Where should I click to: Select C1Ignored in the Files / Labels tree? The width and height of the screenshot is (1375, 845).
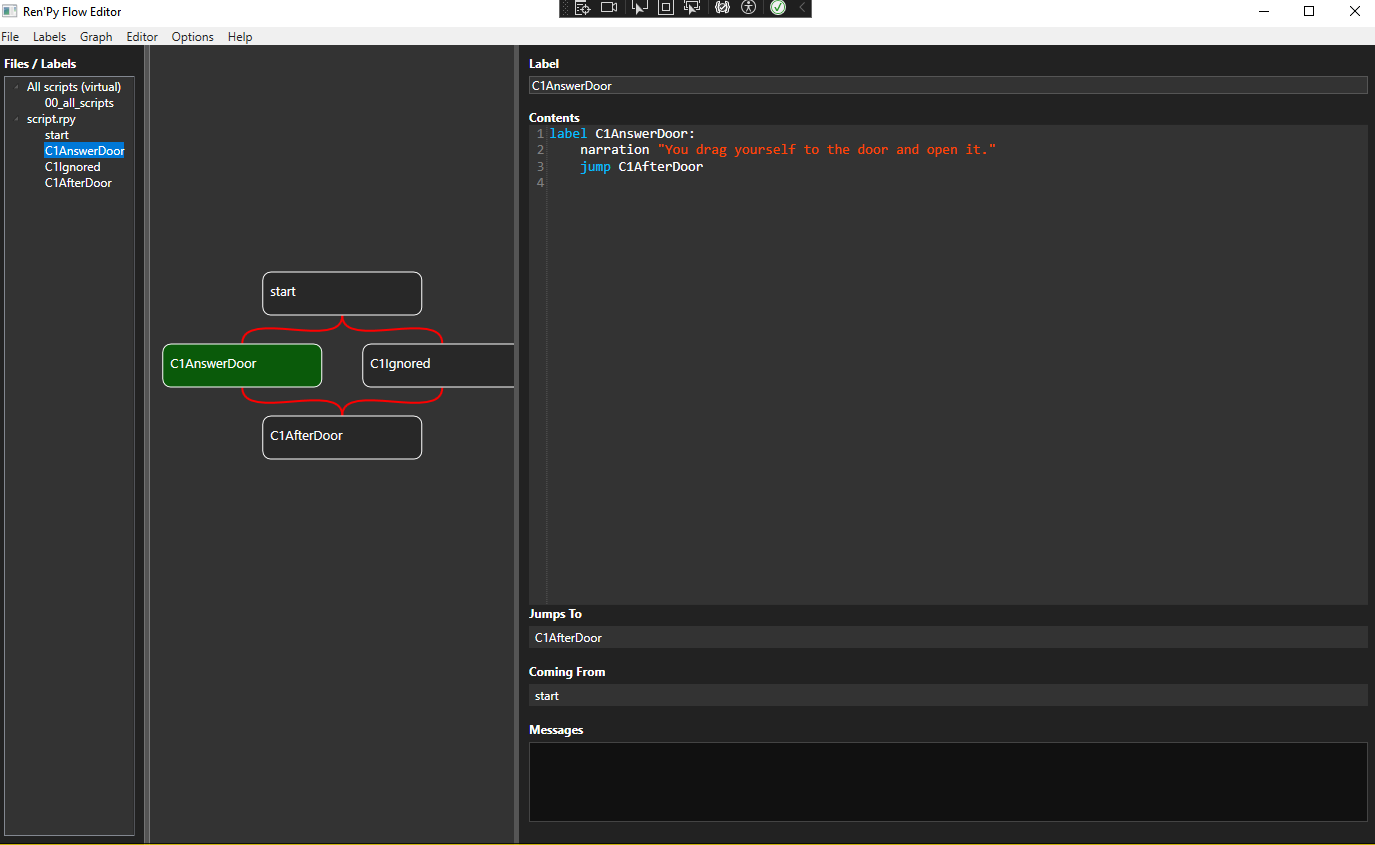[x=72, y=167]
